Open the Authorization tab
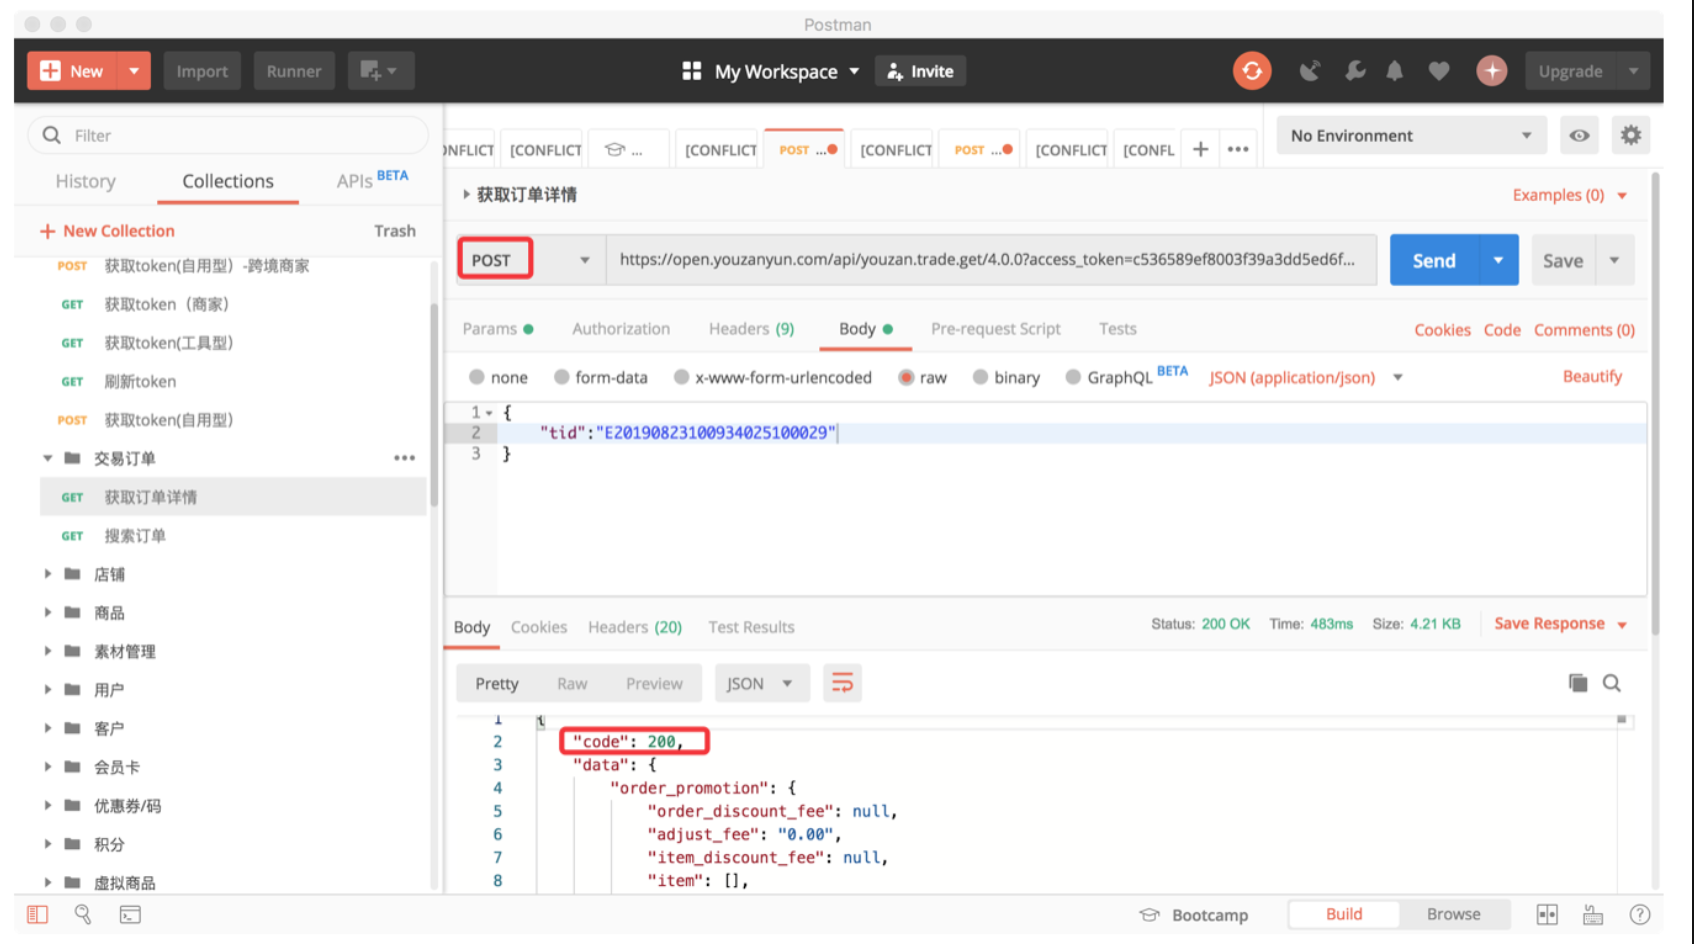Screen dimensions: 1694x944 tap(621, 329)
